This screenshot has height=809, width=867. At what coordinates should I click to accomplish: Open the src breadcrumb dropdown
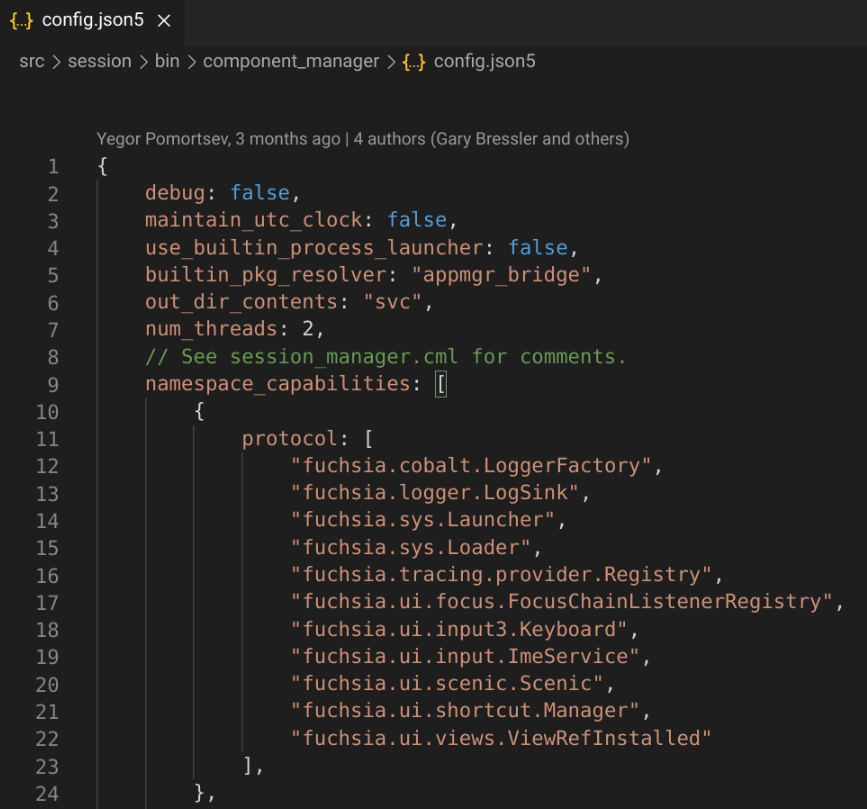31,61
